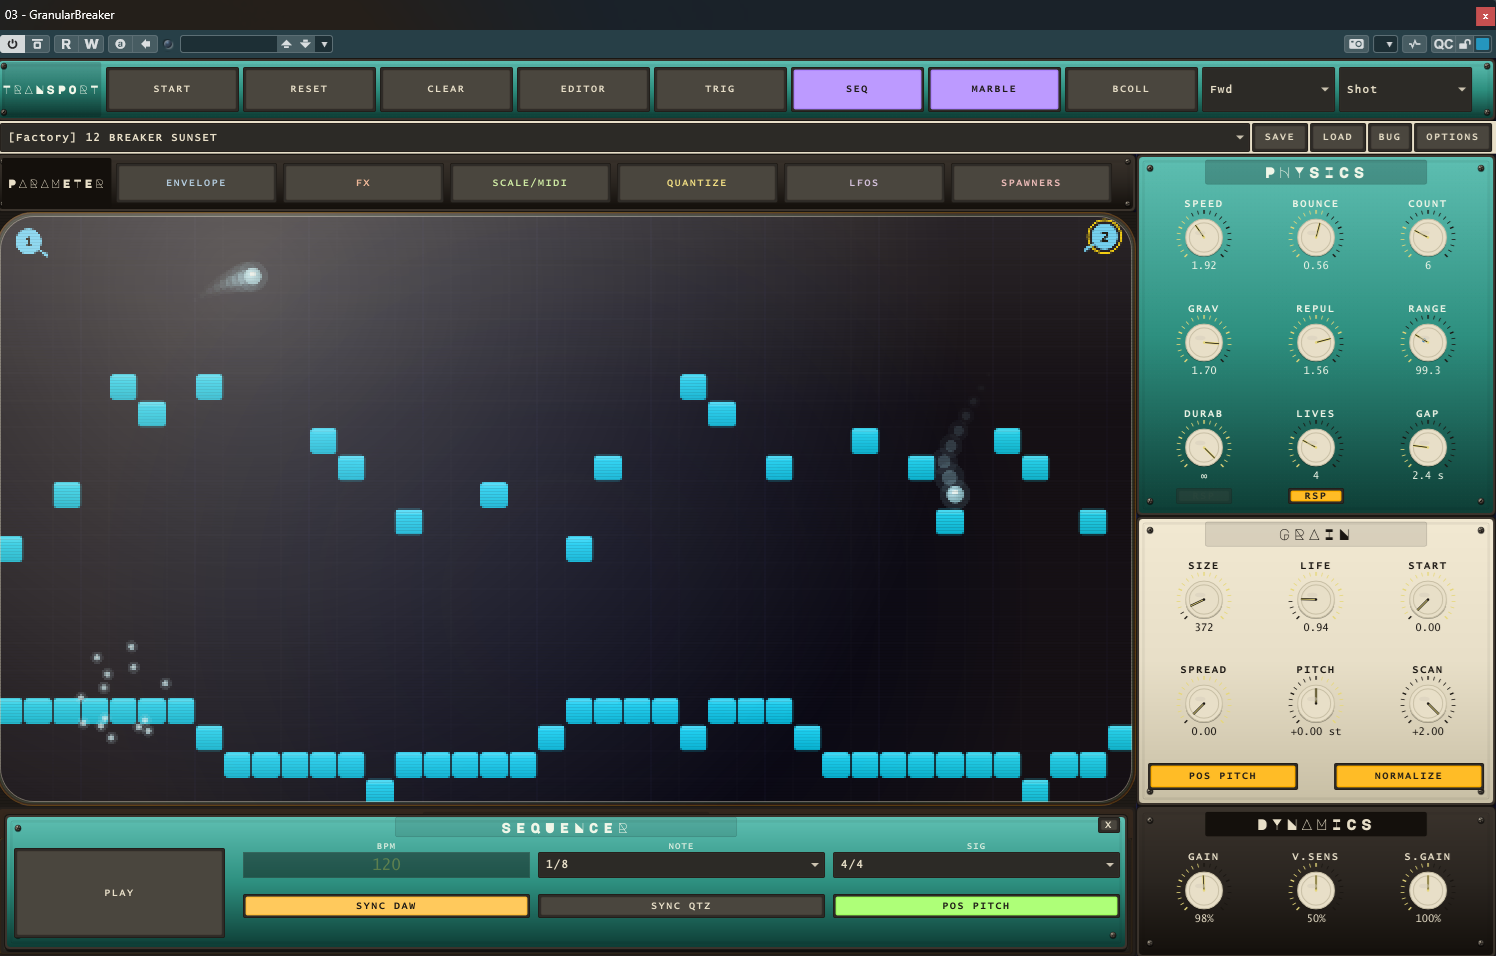Click the bypass box icon beside power
The height and width of the screenshot is (956, 1496).
click(x=37, y=44)
